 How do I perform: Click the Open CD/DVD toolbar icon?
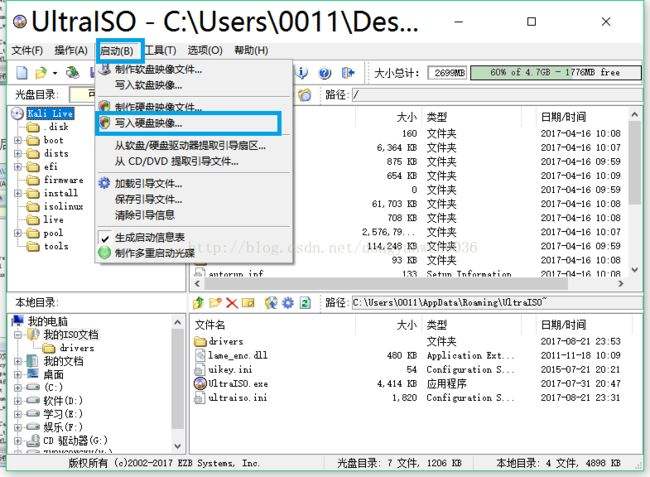pos(73,73)
